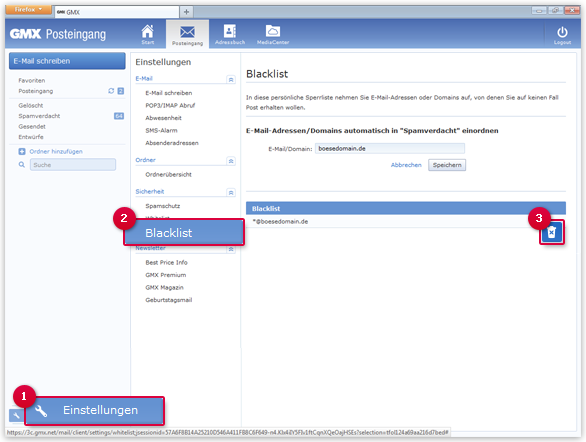Click the E-Mail schreiben button
This screenshot has width=586, height=442.
coord(67,61)
